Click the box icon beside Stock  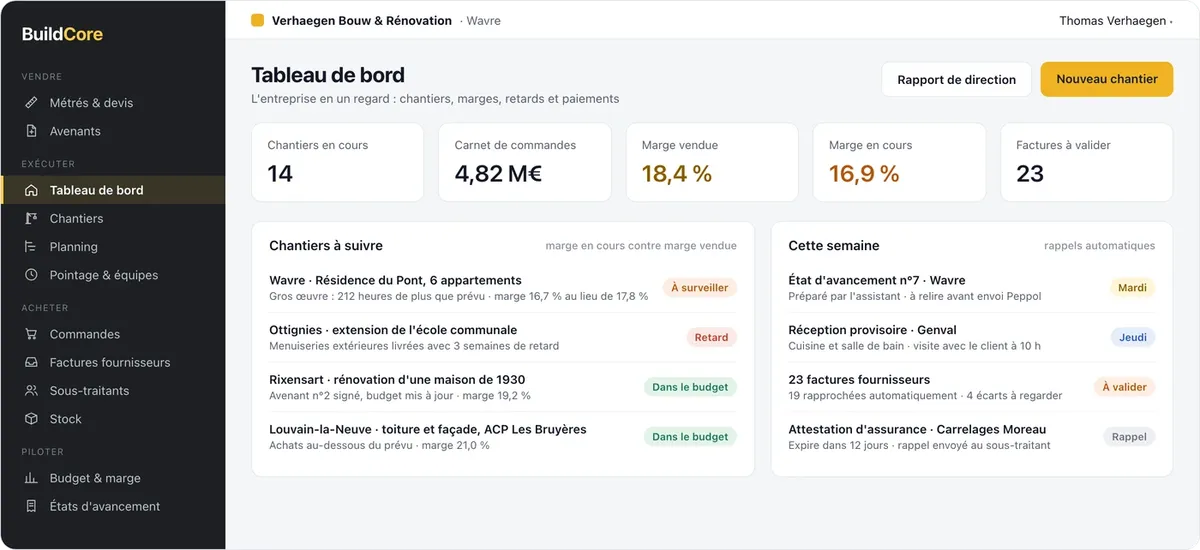[31, 418]
